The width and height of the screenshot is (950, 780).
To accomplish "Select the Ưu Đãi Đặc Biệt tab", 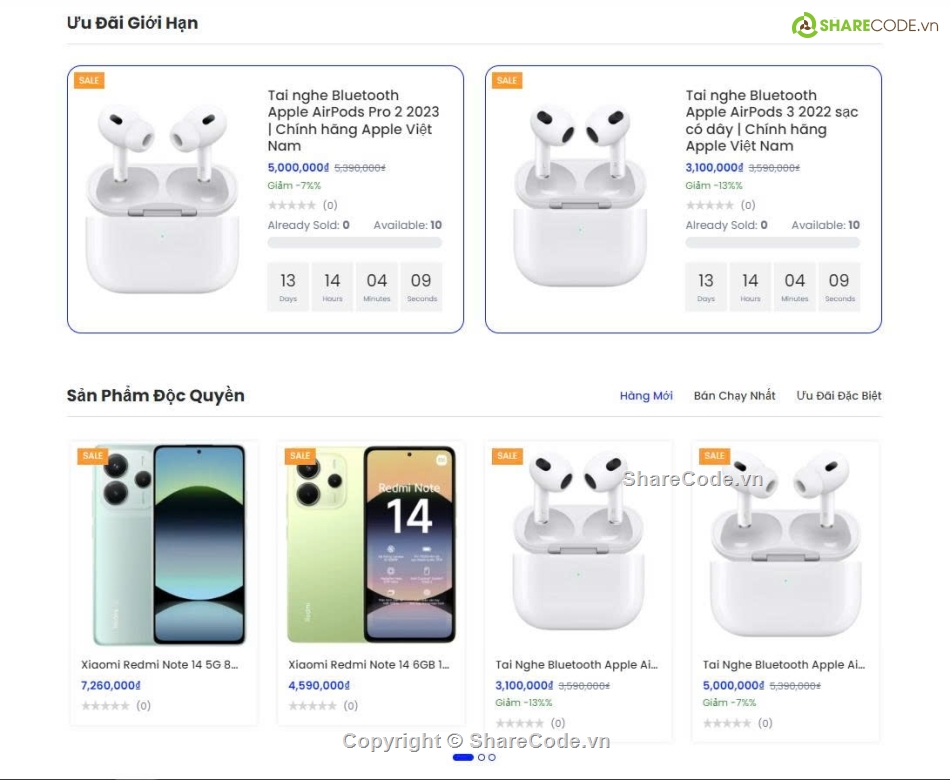I will [x=839, y=396].
